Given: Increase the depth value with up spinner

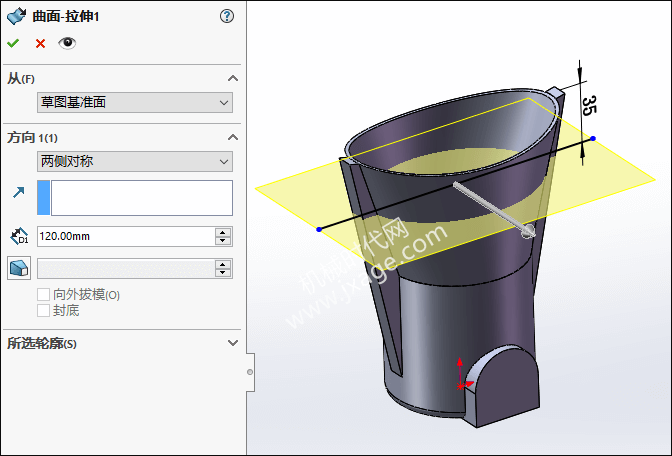Looking at the screenshot, I should click(x=224, y=232).
